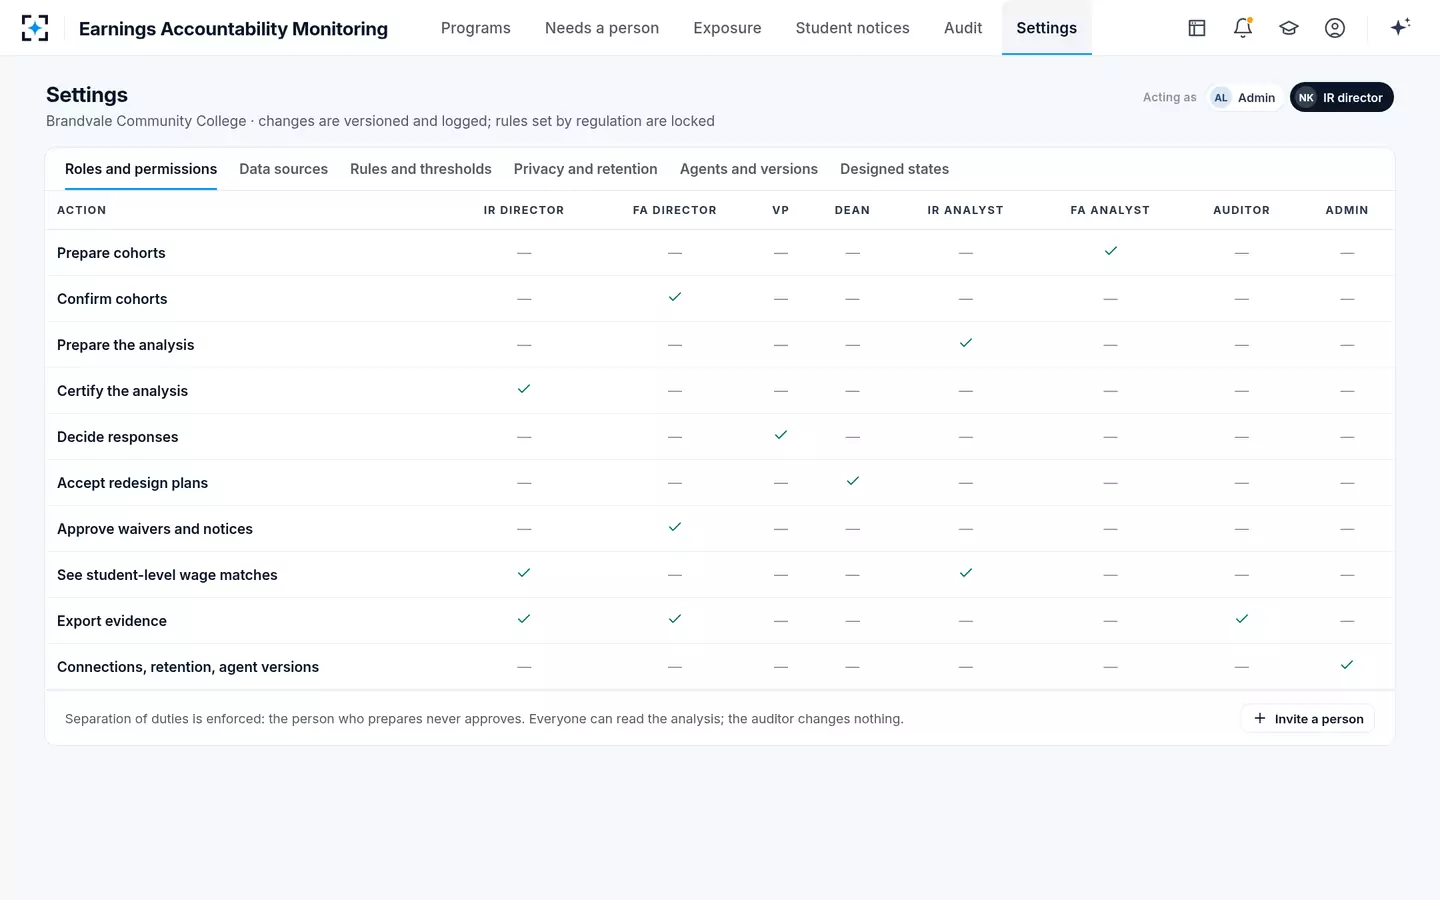This screenshot has width=1440, height=900.
Task: Toggle Export evidence check for FA Director
Action: (x=675, y=619)
